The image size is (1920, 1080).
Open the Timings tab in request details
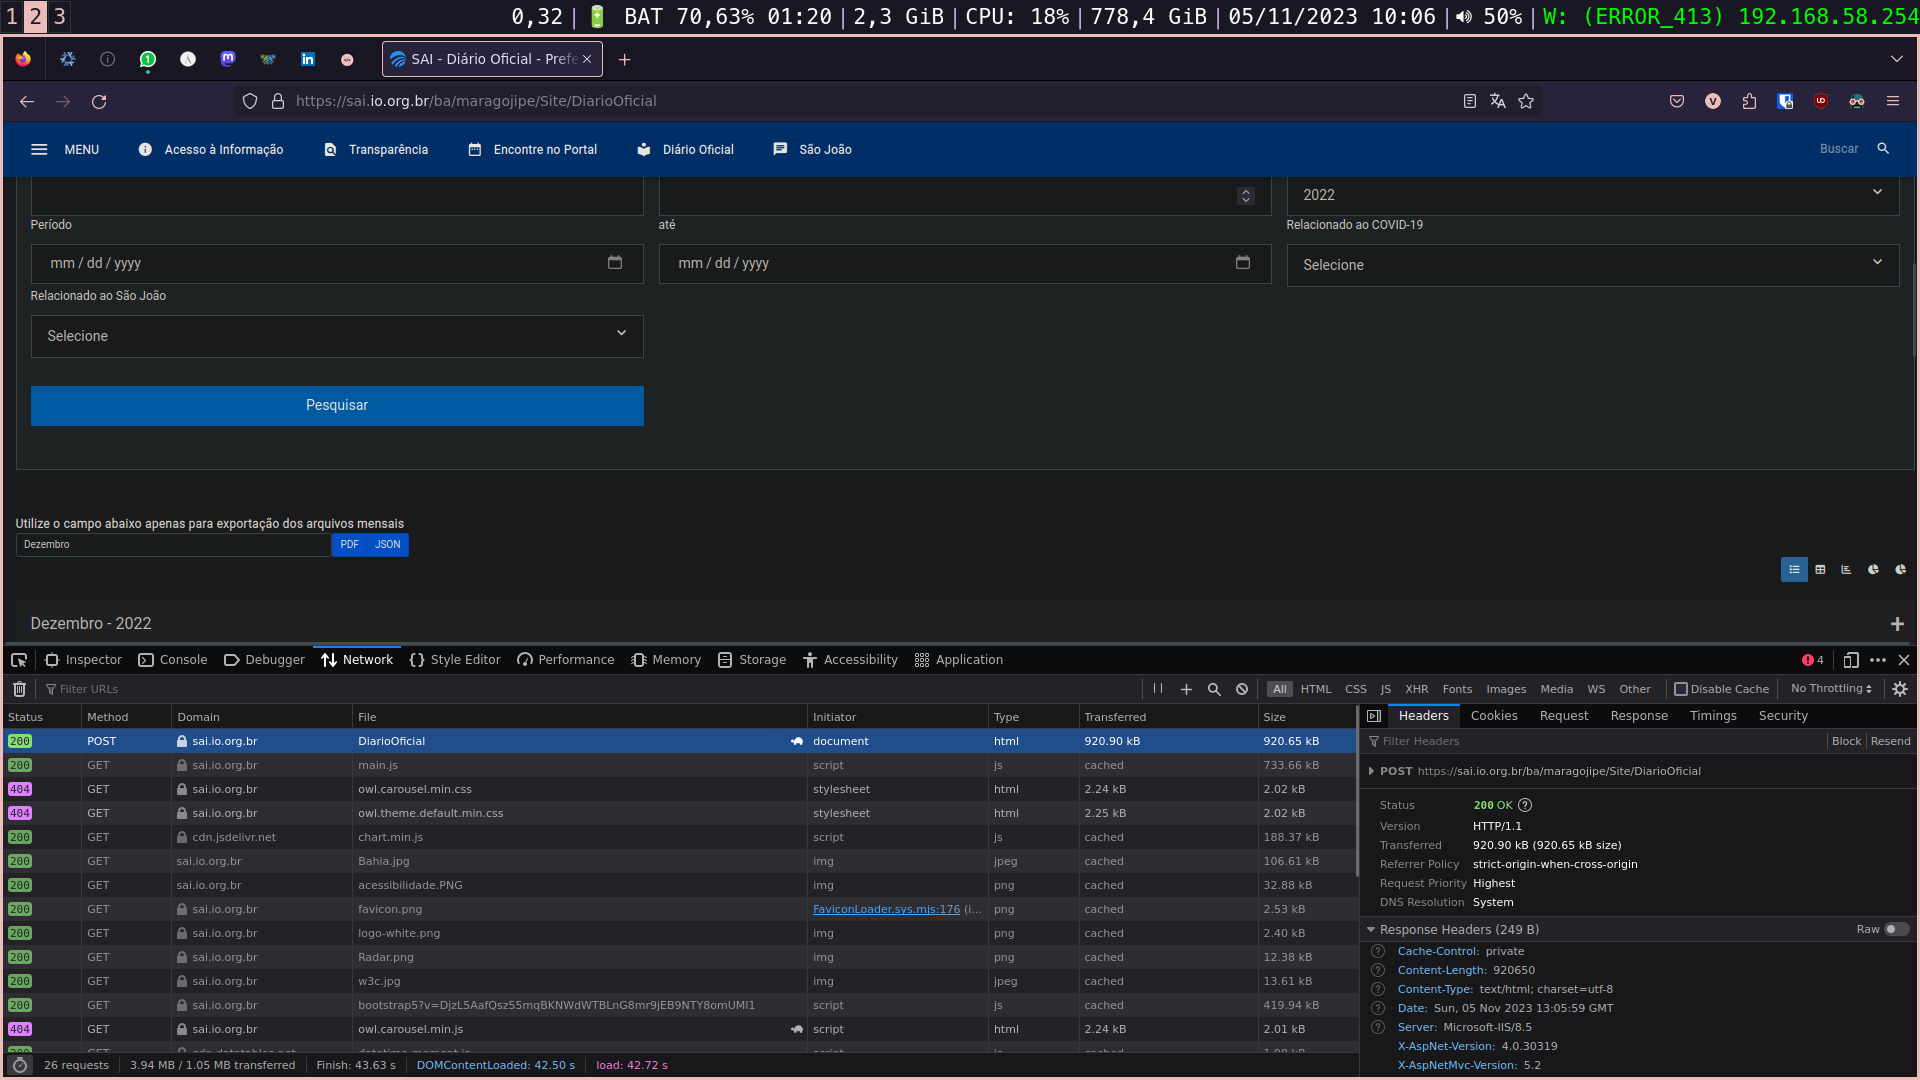(1713, 716)
